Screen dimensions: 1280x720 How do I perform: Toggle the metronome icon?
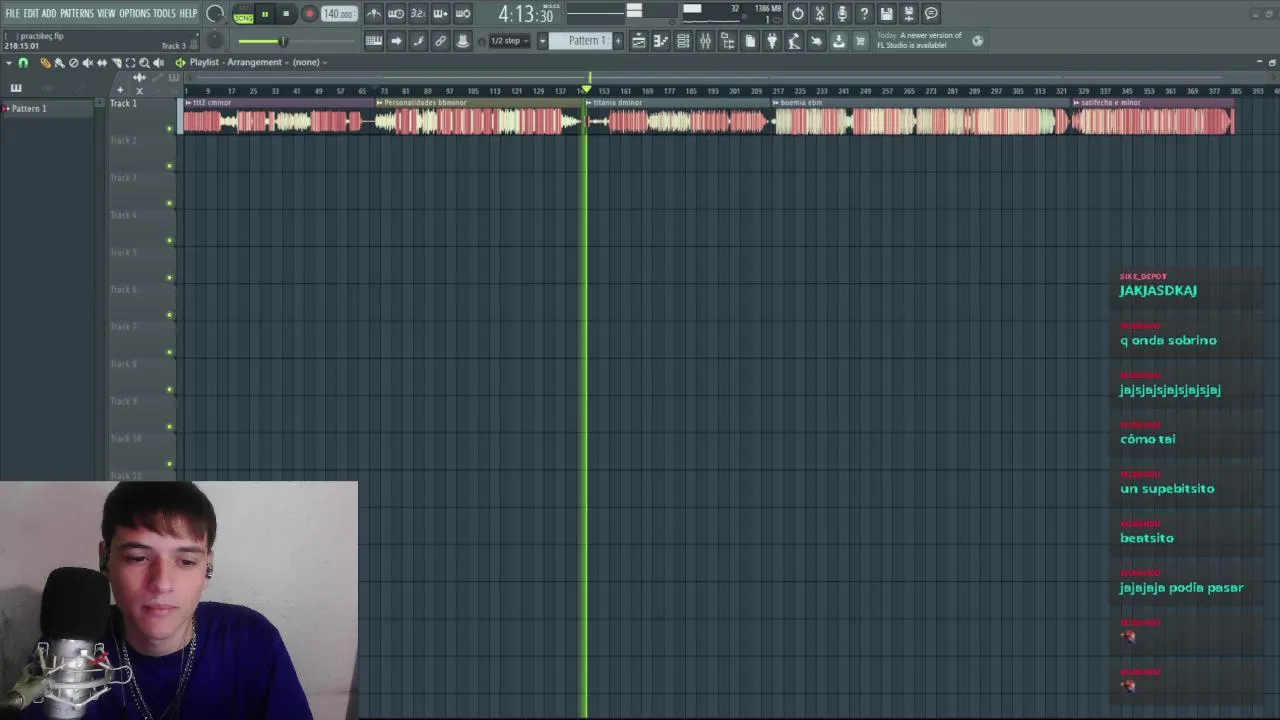[373, 14]
